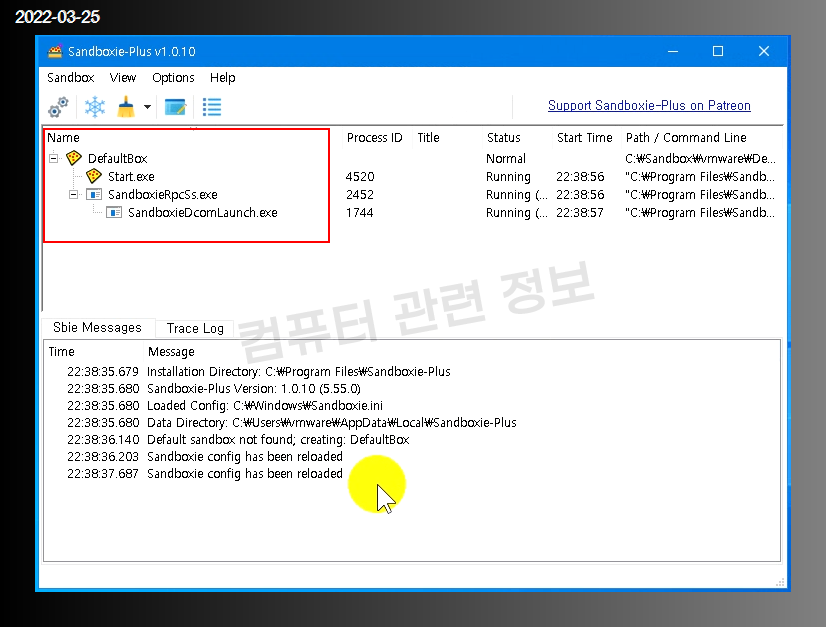Click the Time column header in messages
The image size is (826, 627).
62,351
